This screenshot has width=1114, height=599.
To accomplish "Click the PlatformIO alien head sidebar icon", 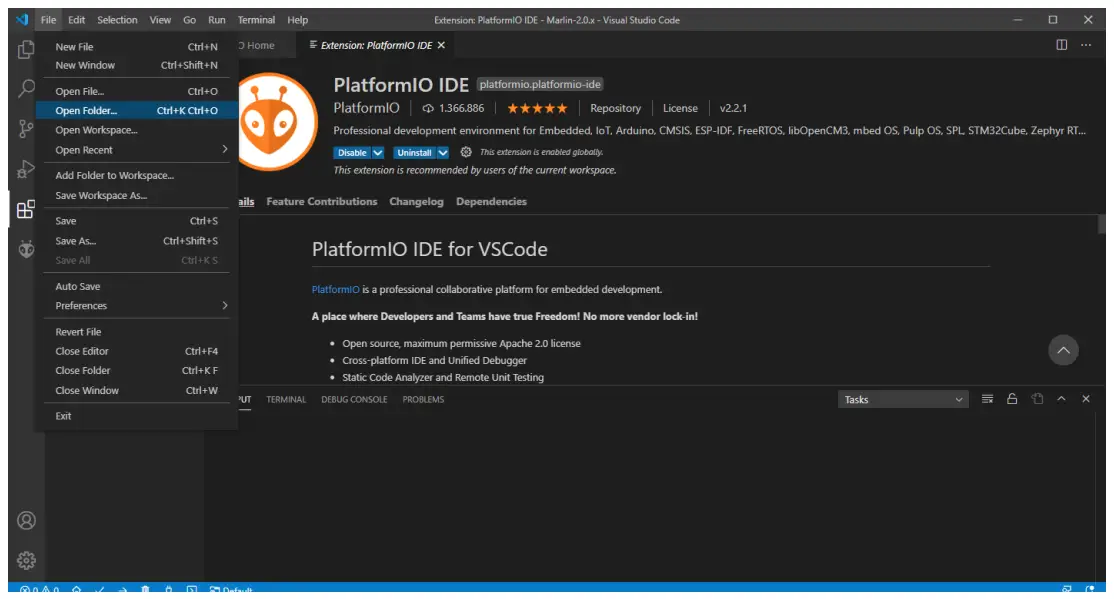I will 26,250.
